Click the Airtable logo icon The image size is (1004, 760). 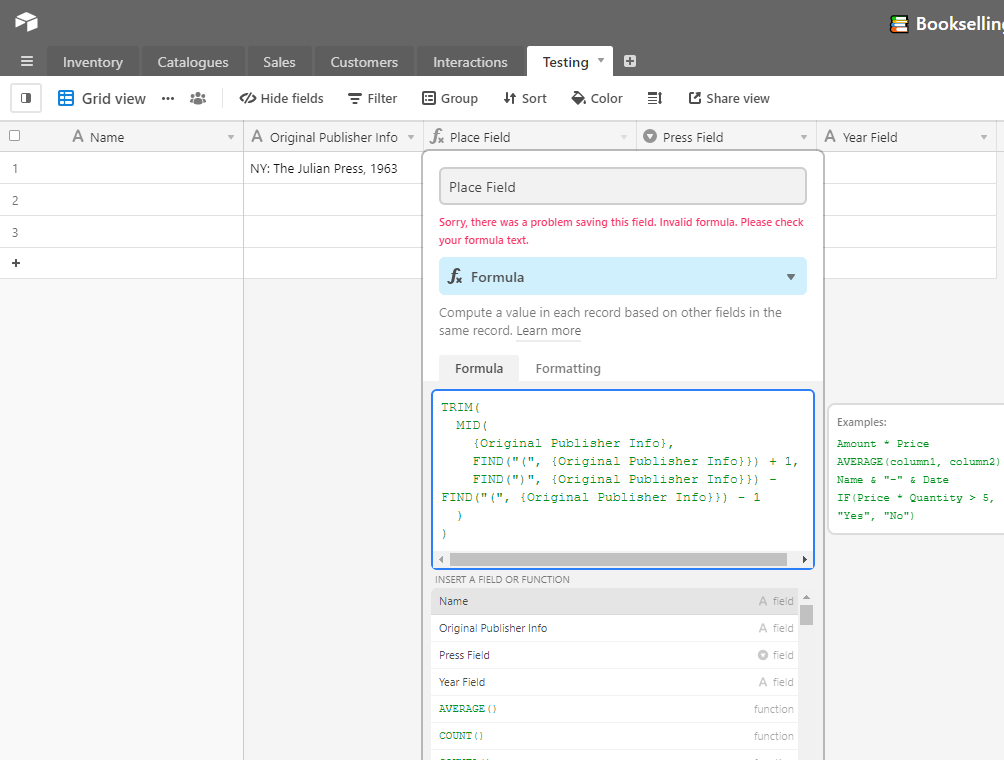pos(26,22)
